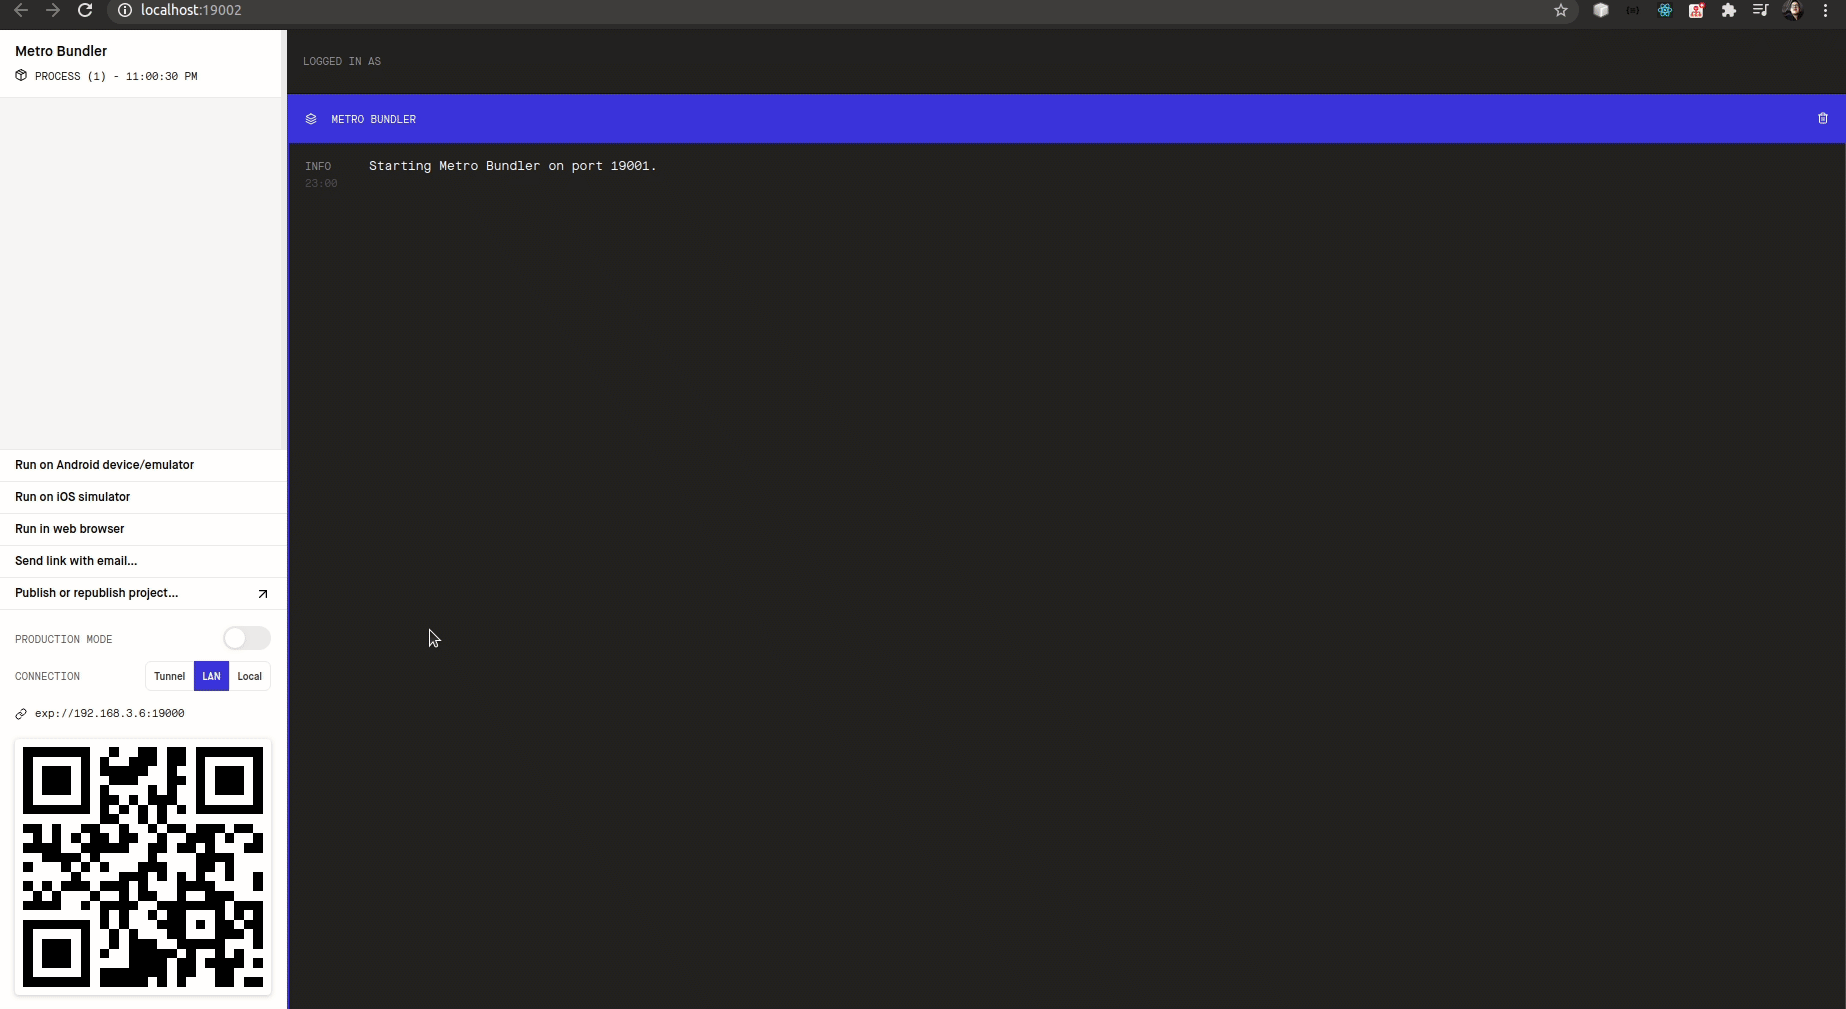This screenshot has height=1009, width=1846.
Task: Click the Expo QR code
Action: click(x=143, y=867)
